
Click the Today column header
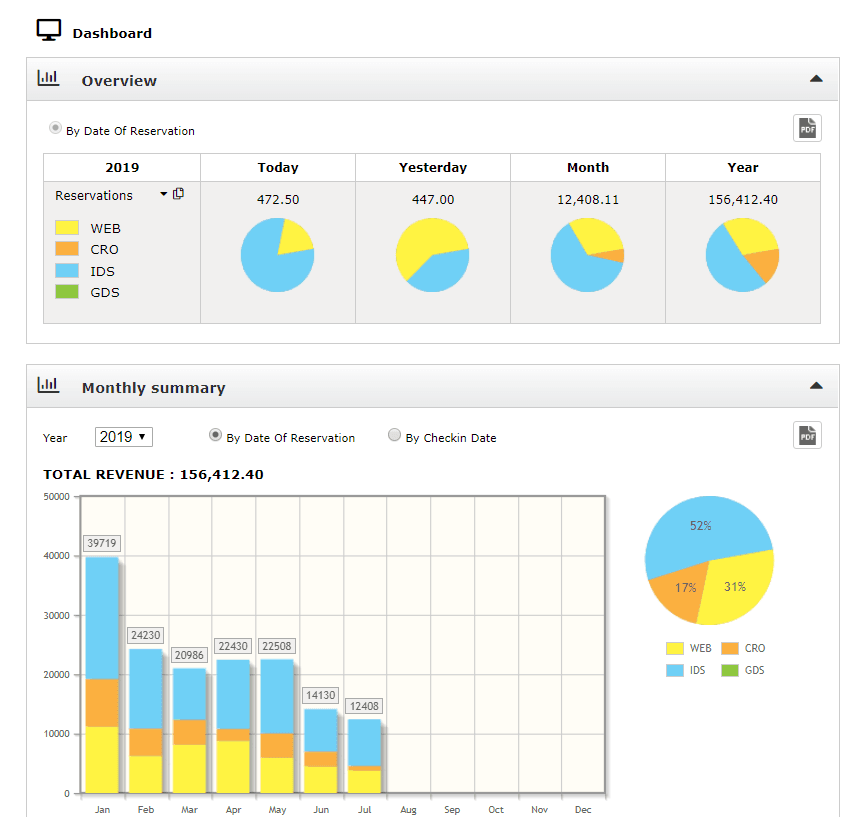pyautogui.click(x=277, y=167)
